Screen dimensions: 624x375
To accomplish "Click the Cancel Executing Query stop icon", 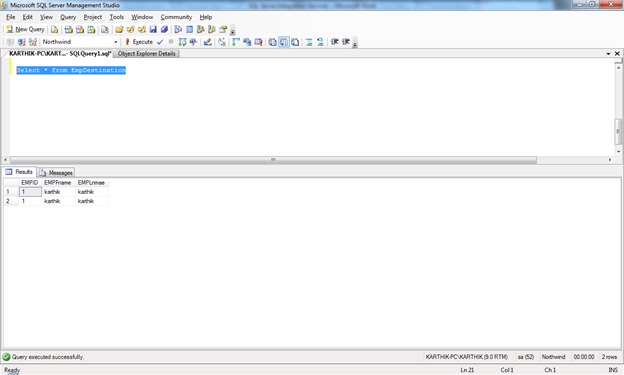I will pyautogui.click(x=171, y=42).
